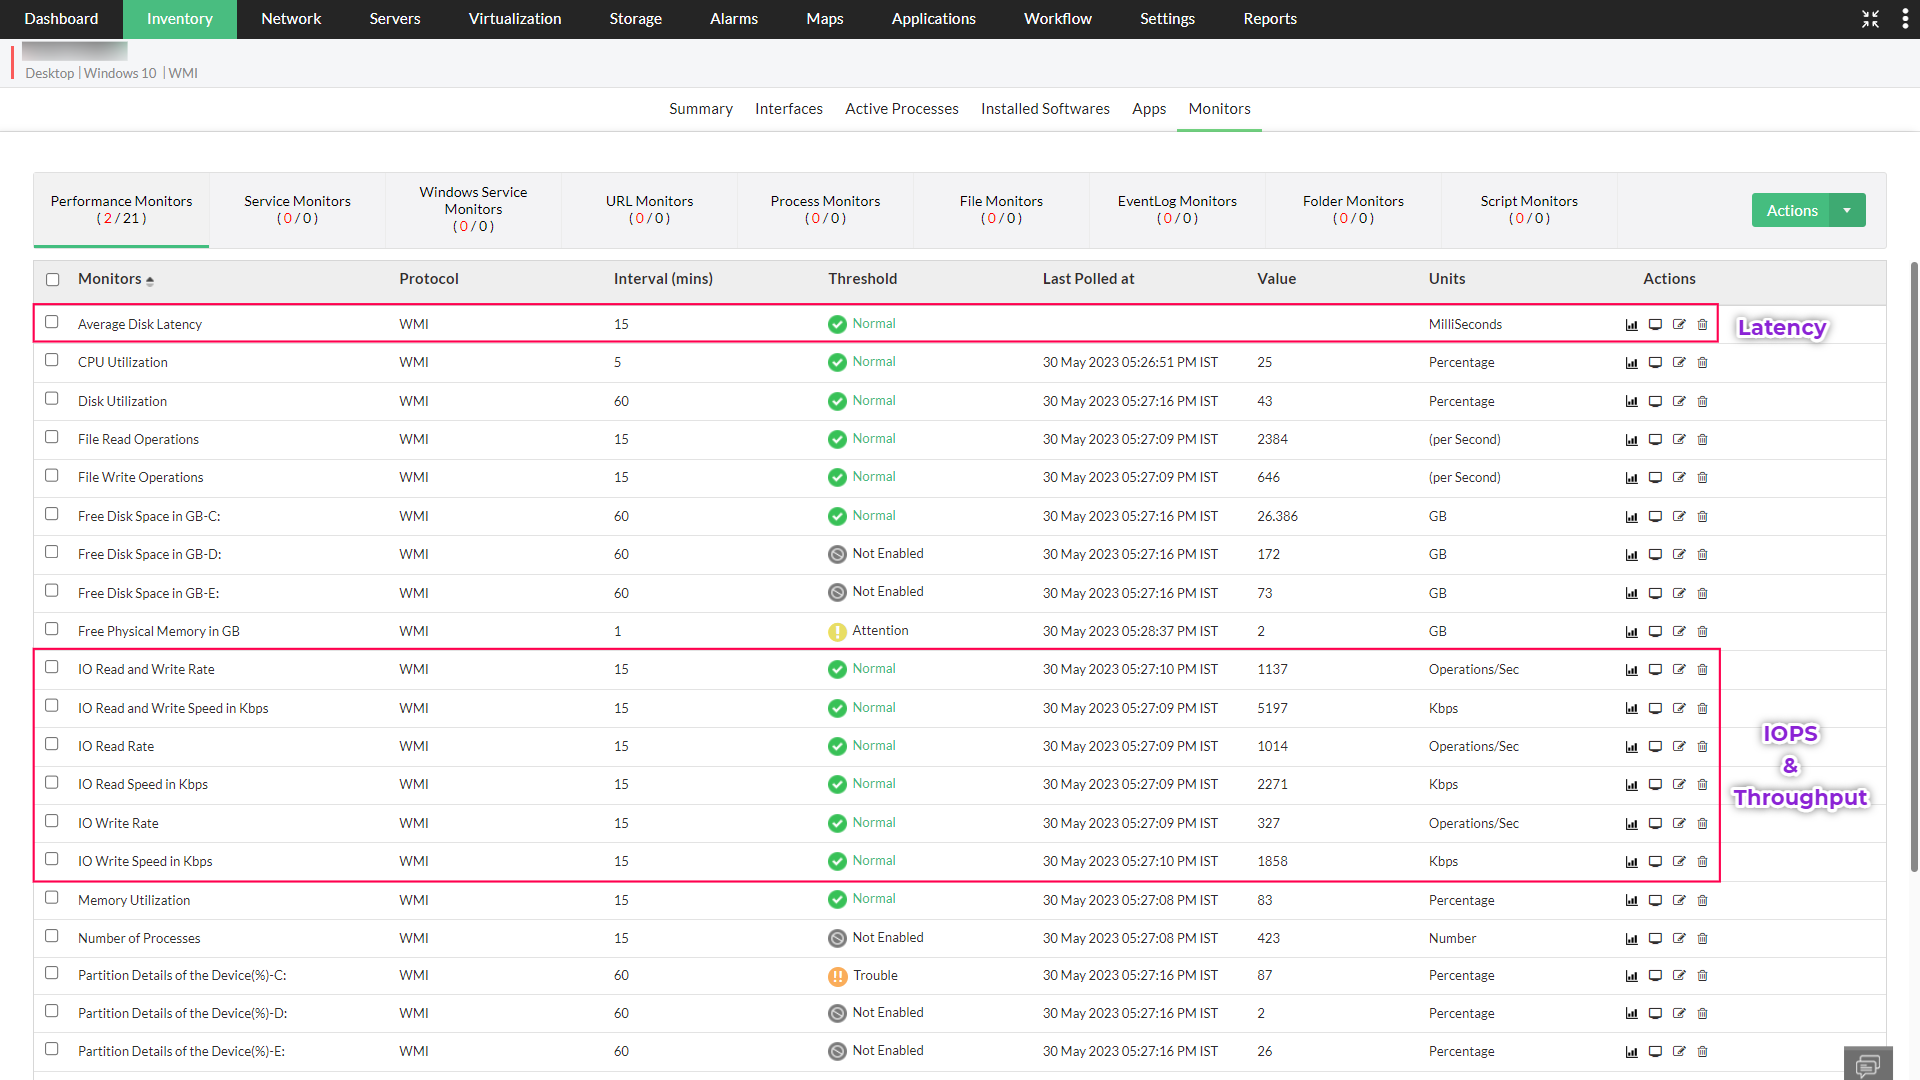Edit Average Disk Latency monitor

click(1679, 325)
